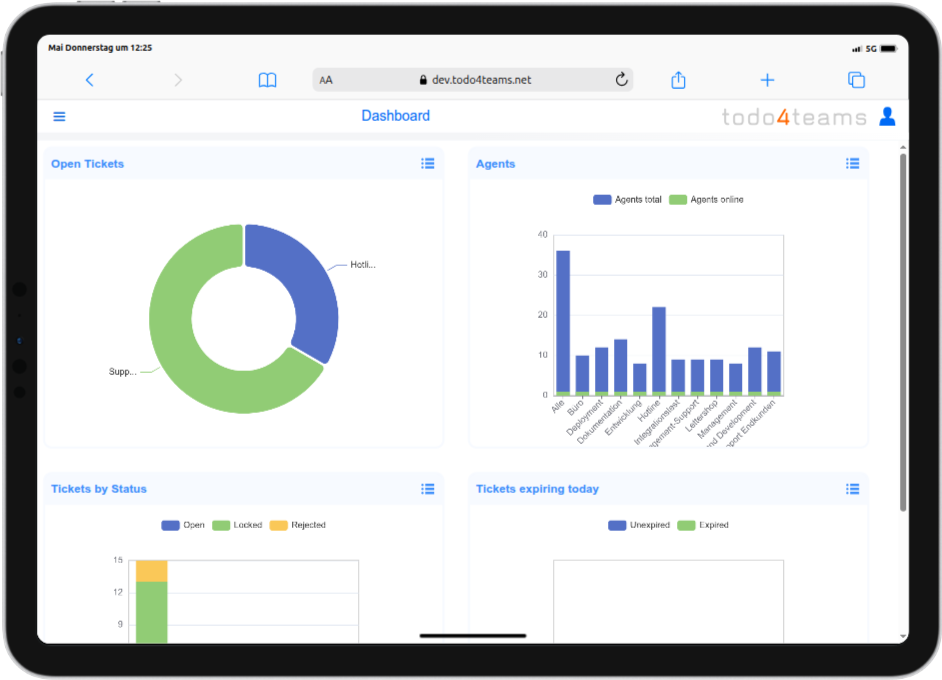The width and height of the screenshot is (942, 680).
Task: Click the Tickets expiring today heading
Action: pos(537,489)
